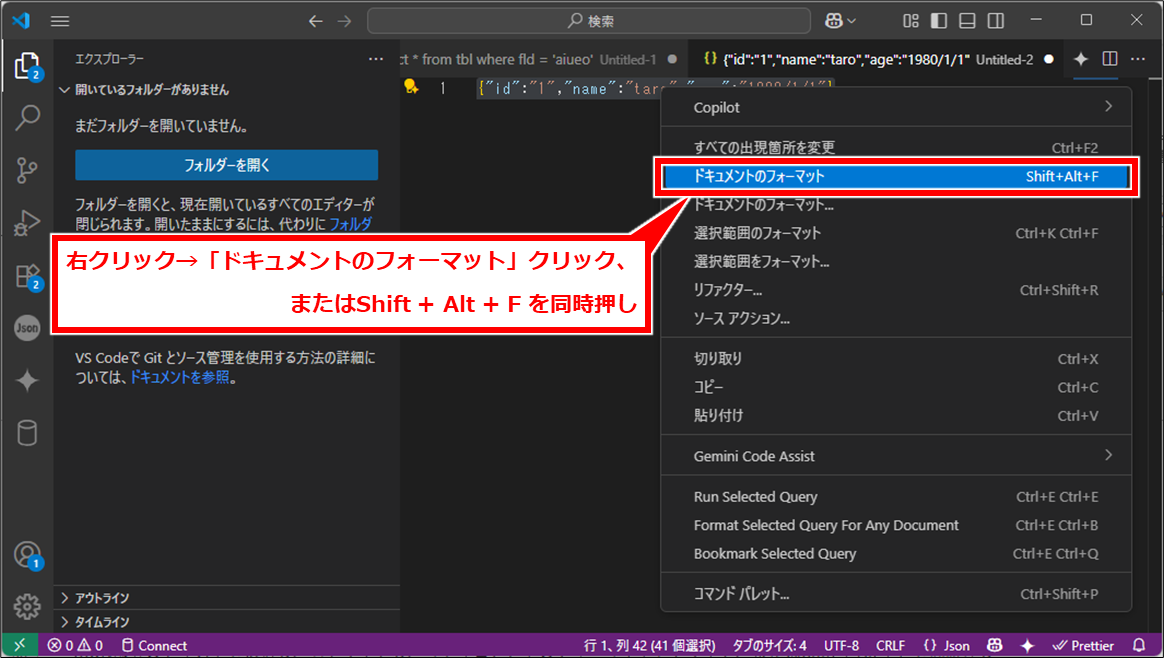Open notifications bell in status bar

coord(1140,645)
